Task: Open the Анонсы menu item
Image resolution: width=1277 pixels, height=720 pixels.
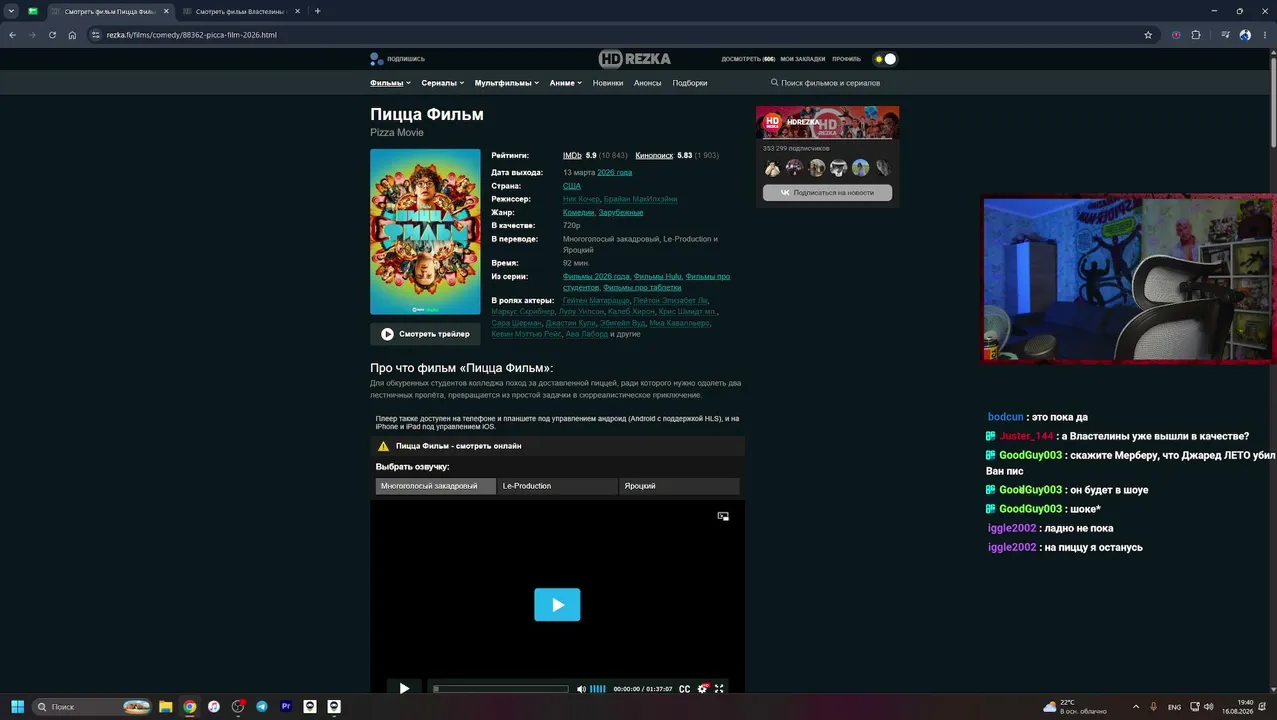Action: (x=648, y=83)
